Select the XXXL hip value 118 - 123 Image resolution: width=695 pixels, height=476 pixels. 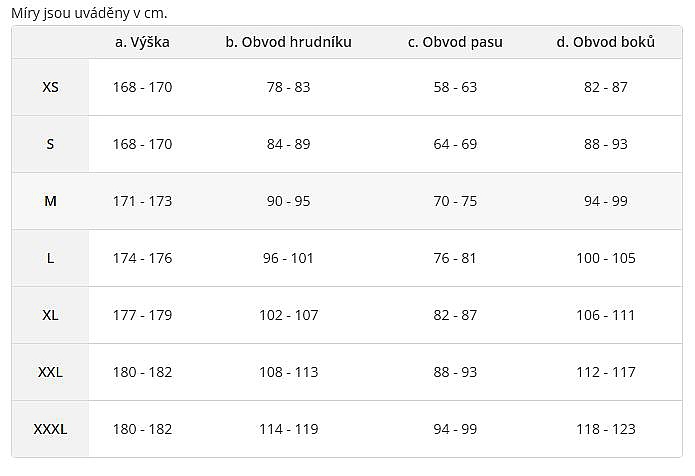pos(605,429)
